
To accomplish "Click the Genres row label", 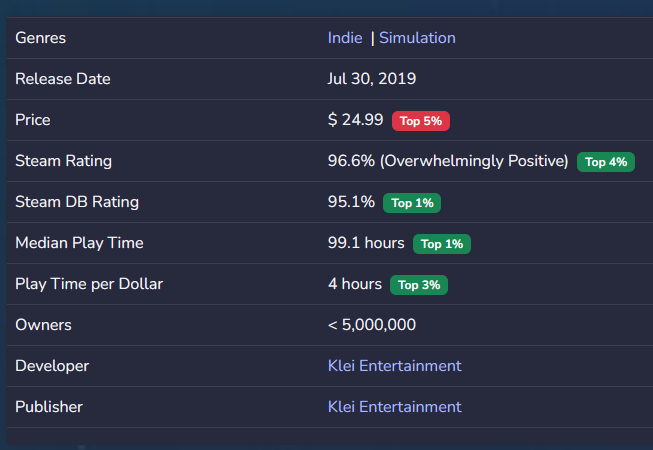I will pyautogui.click(x=40, y=38).
